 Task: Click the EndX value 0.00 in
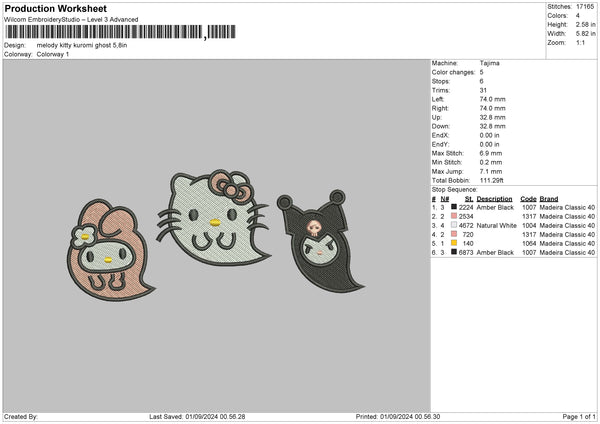click(x=489, y=135)
